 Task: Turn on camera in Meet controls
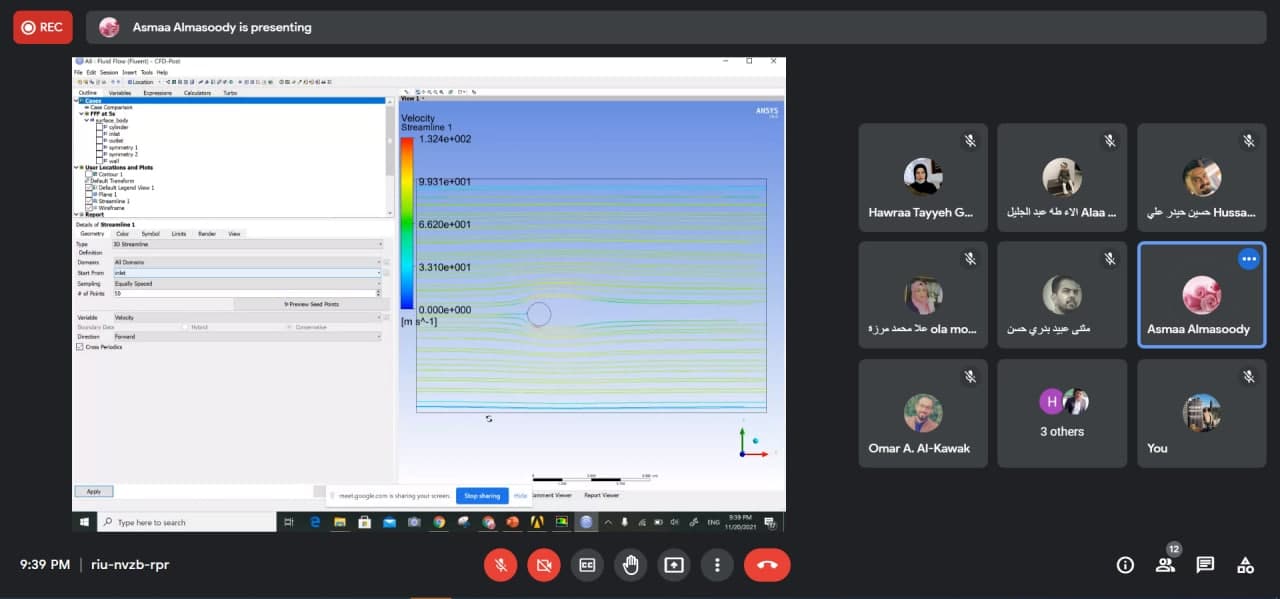pos(543,565)
